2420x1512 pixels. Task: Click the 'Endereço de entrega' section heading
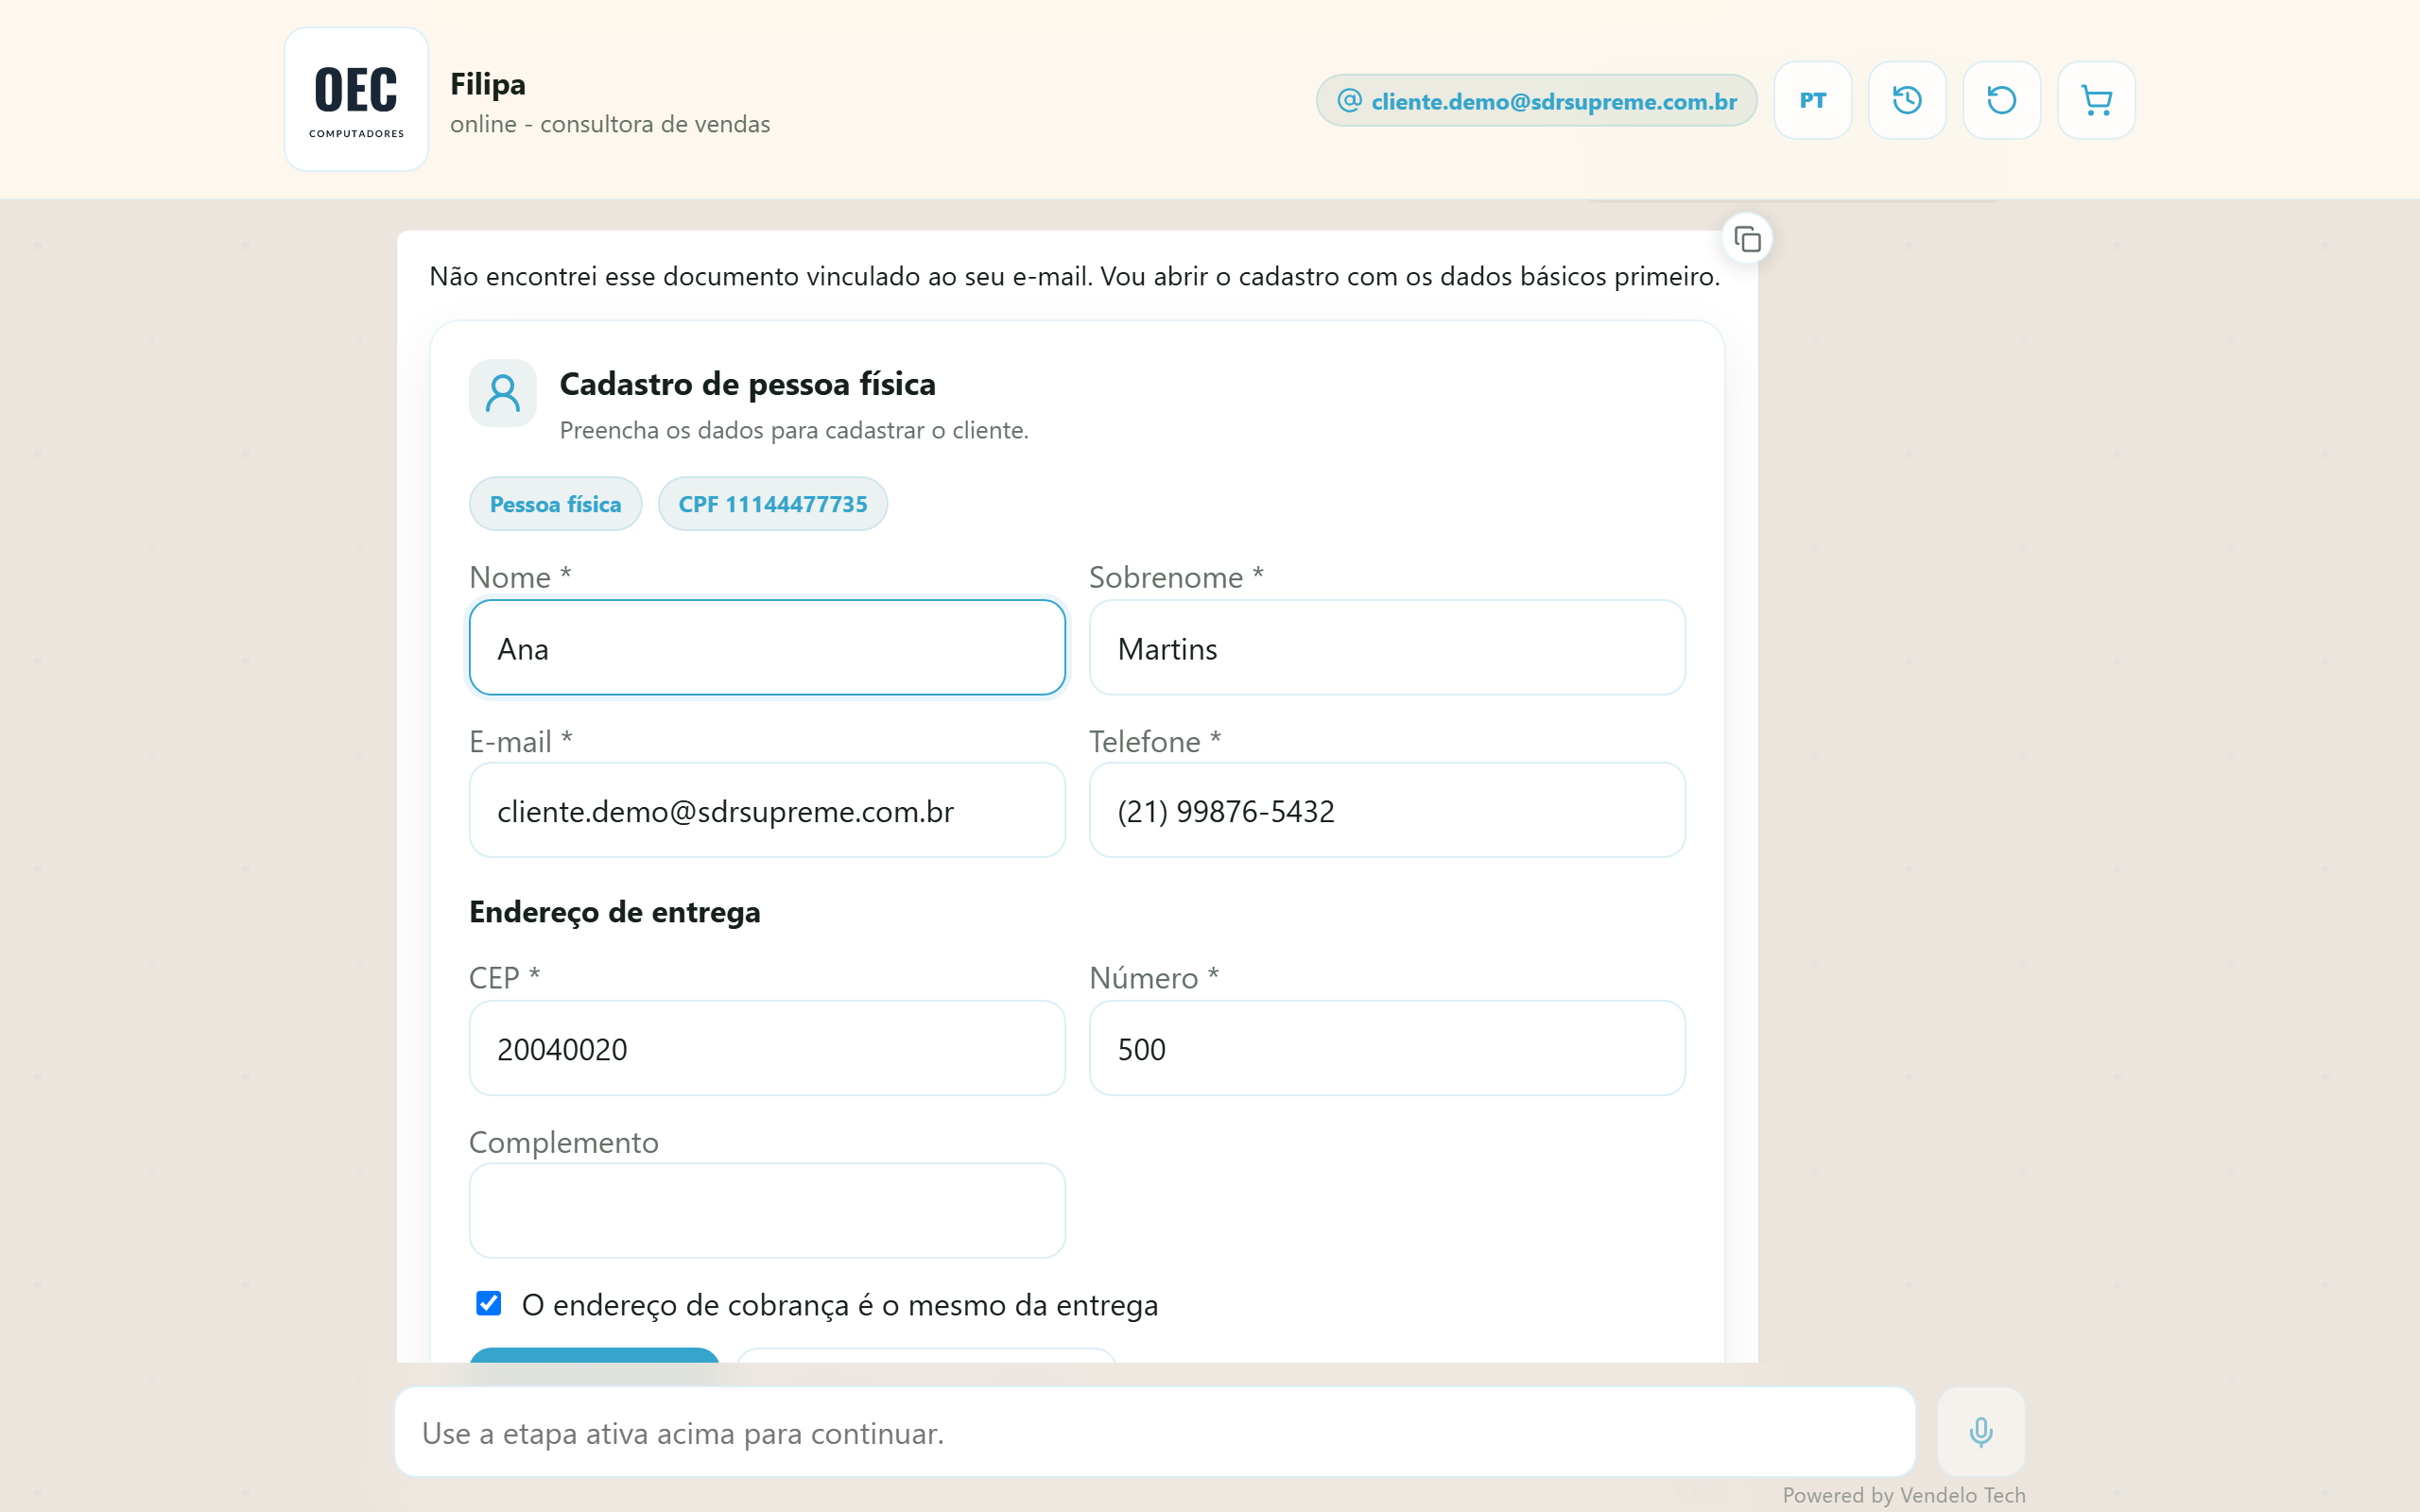[x=615, y=912]
